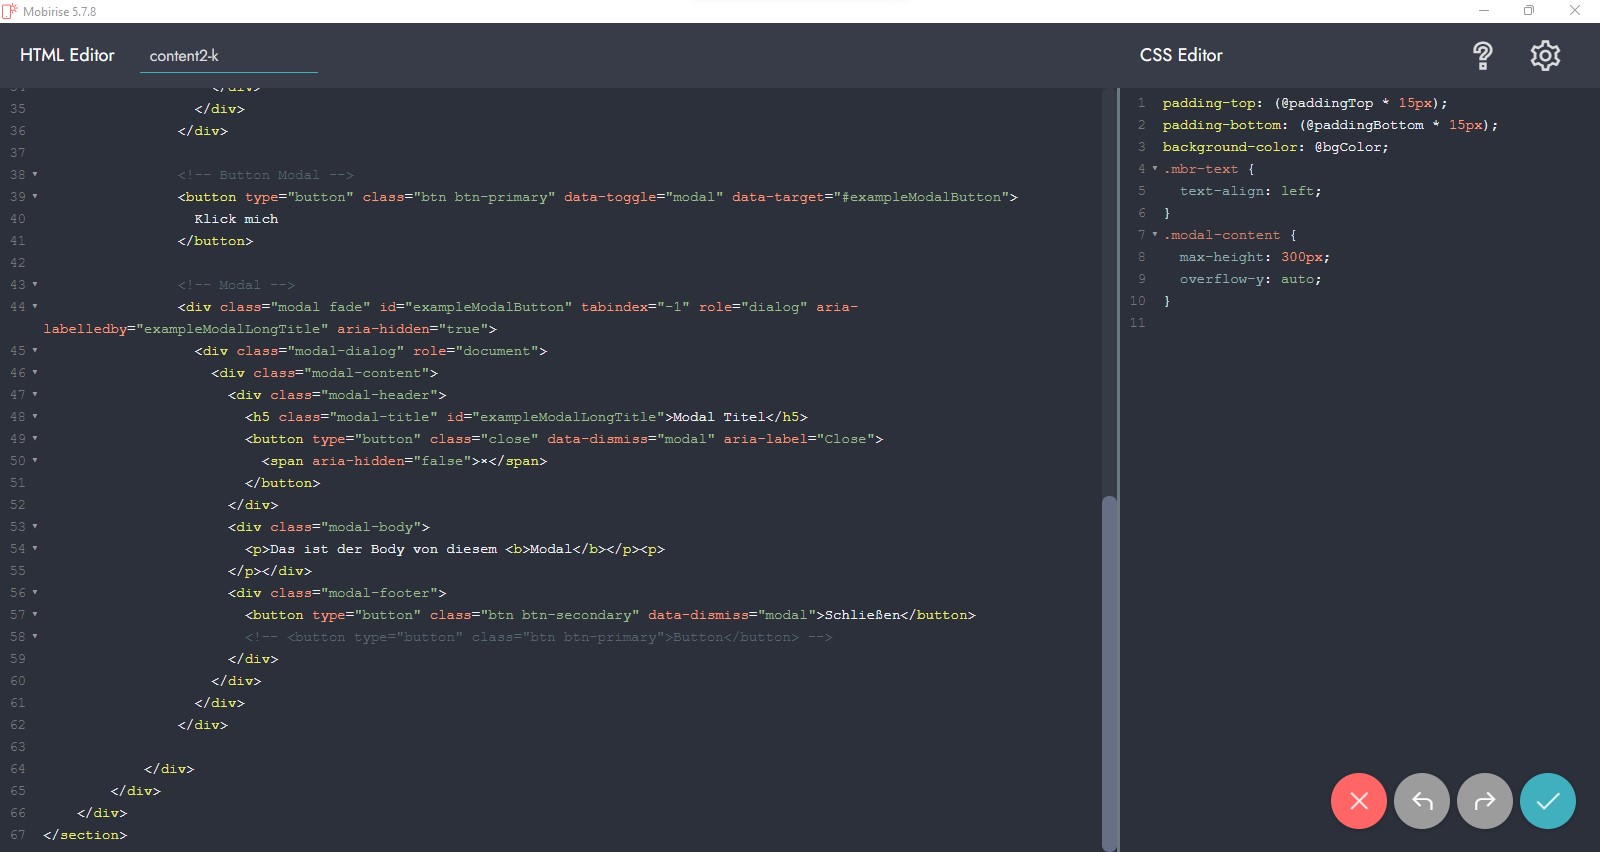Click the undo arrow button
The width and height of the screenshot is (1600, 852).
pos(1421,801)
